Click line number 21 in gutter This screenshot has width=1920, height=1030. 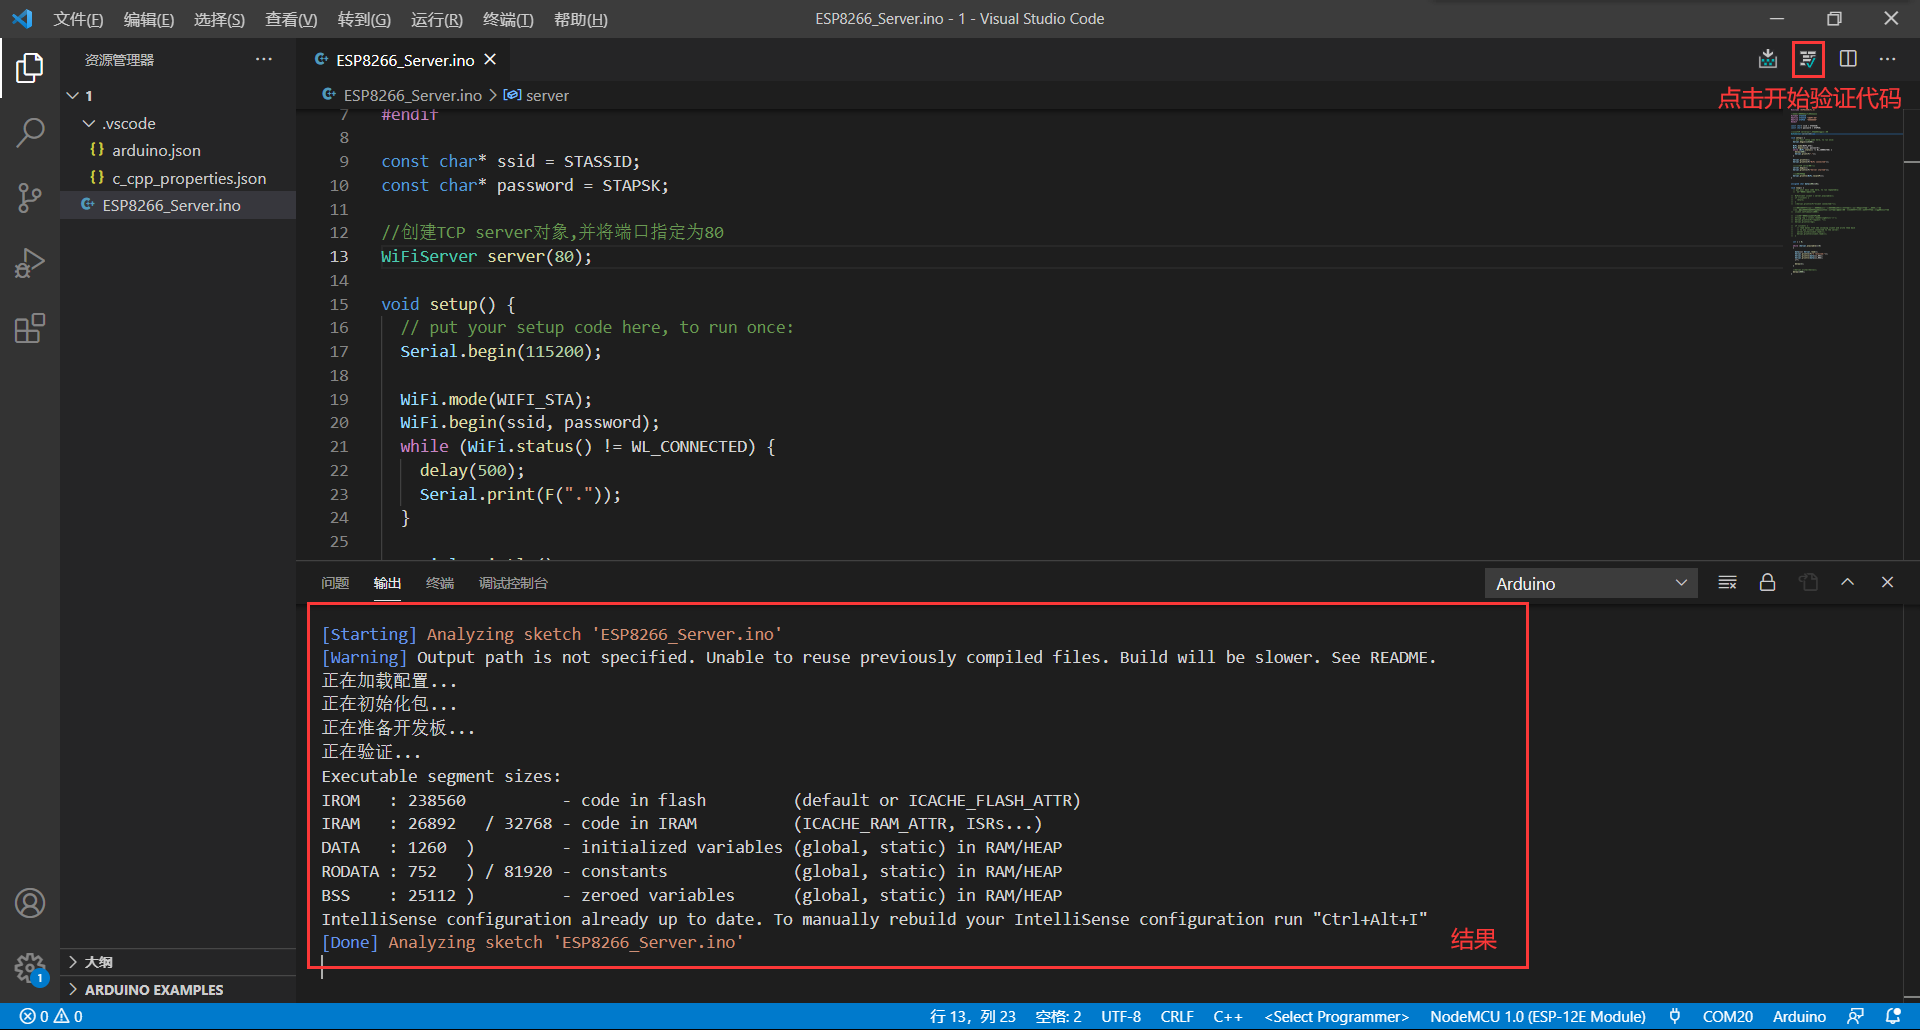click(x=339, y=447)
